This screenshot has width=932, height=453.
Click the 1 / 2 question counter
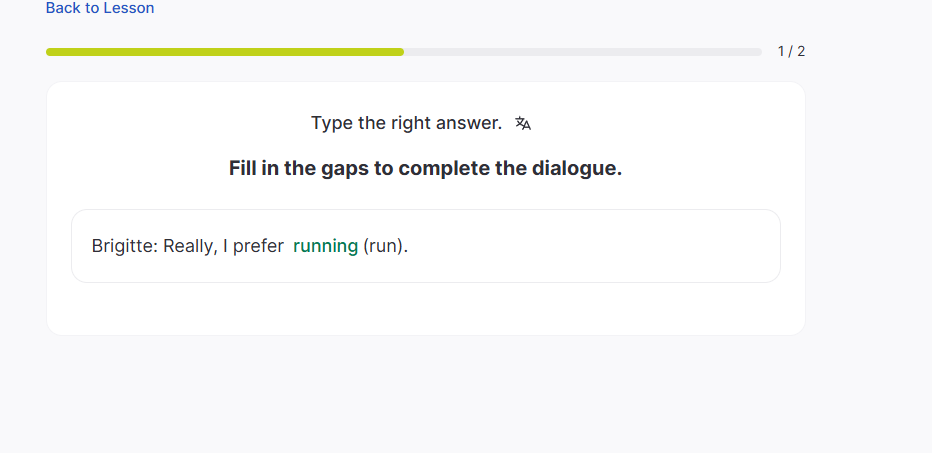click(791, 52)
